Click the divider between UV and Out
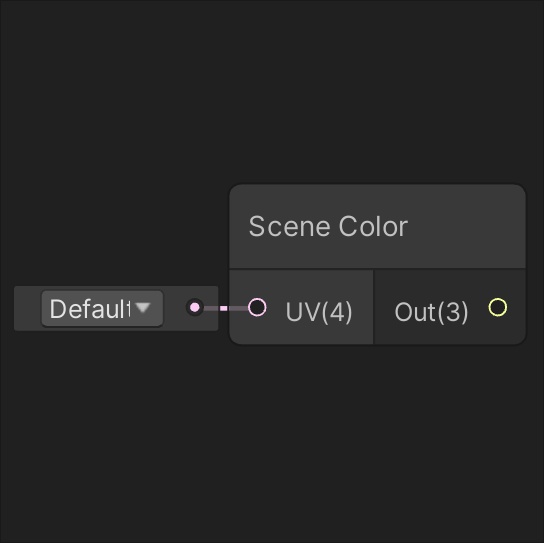The image size is (544, 543). coord(373,307)
